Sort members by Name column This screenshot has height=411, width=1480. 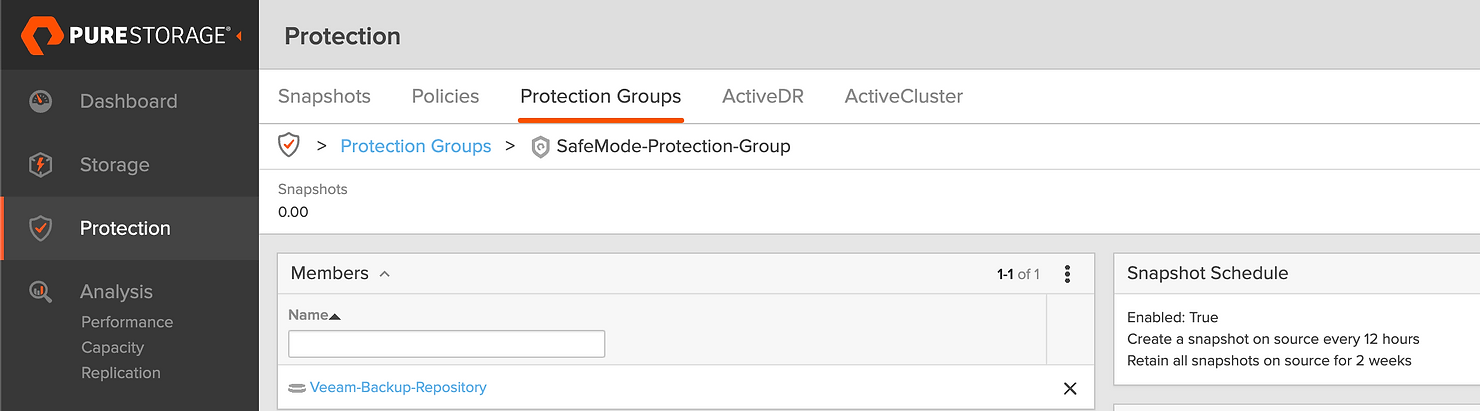314,315
